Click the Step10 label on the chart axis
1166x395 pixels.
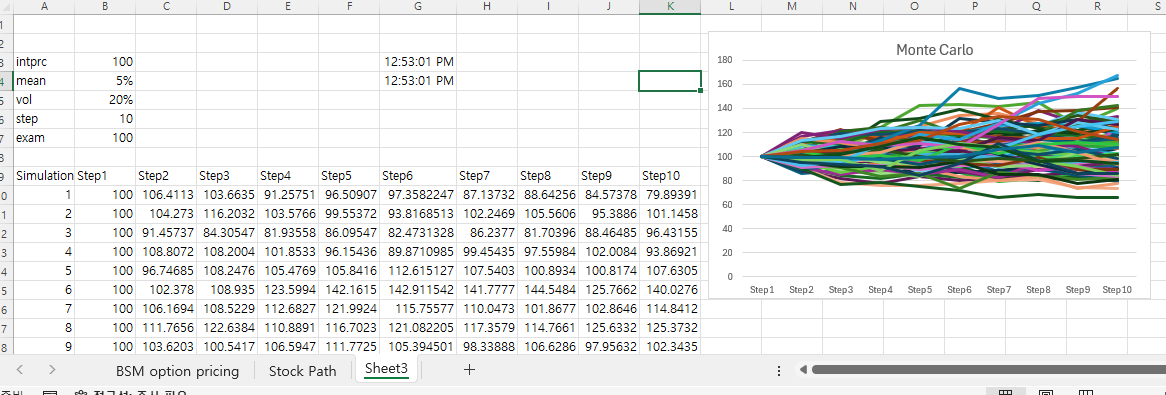1117,289
